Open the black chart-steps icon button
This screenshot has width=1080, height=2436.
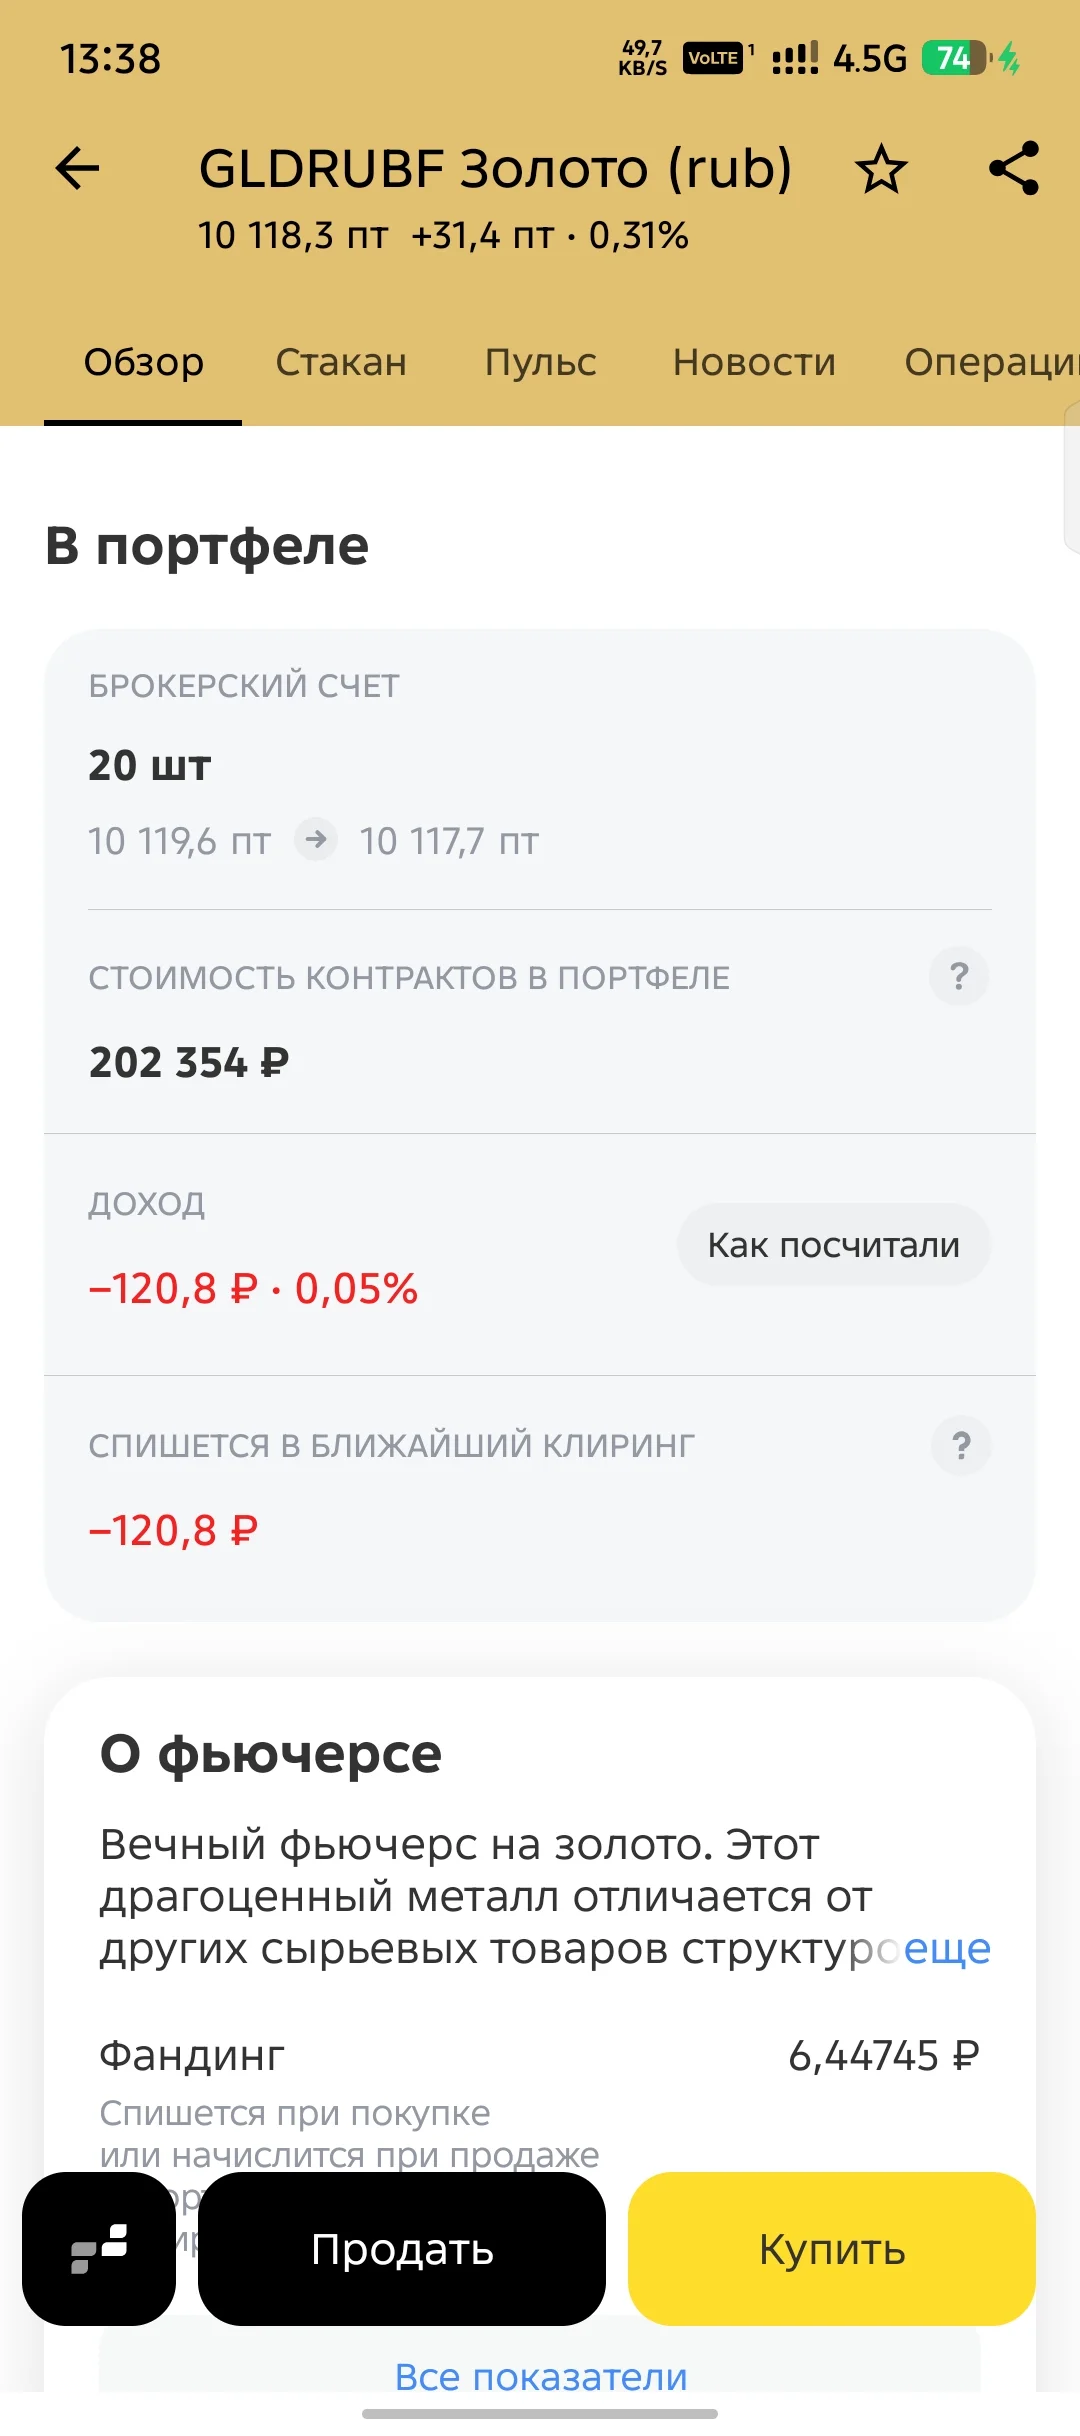99,2248
